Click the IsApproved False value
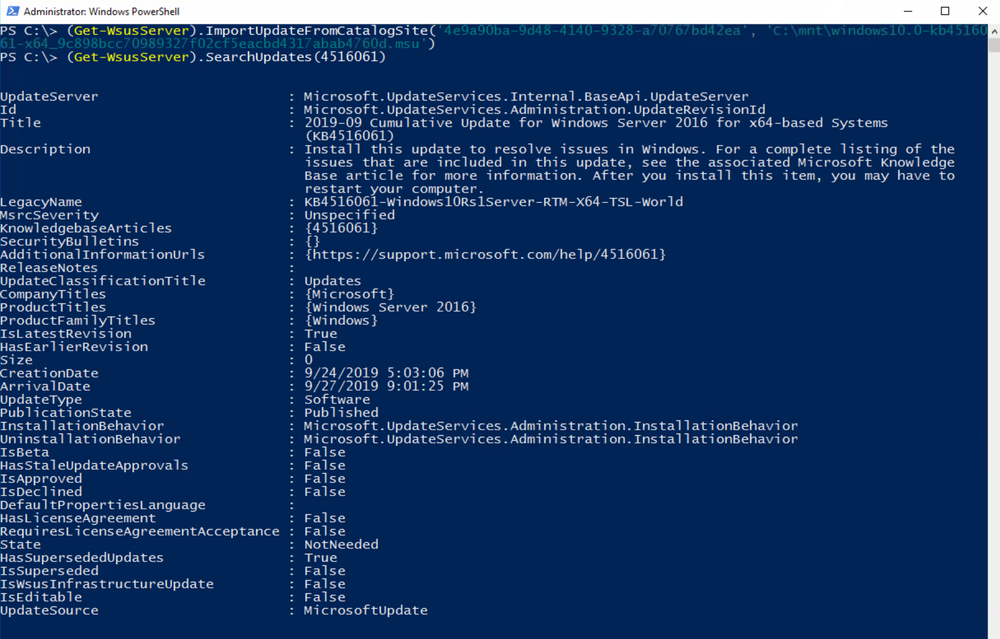This screenshot has width=1000, height=639. [324, 479]
